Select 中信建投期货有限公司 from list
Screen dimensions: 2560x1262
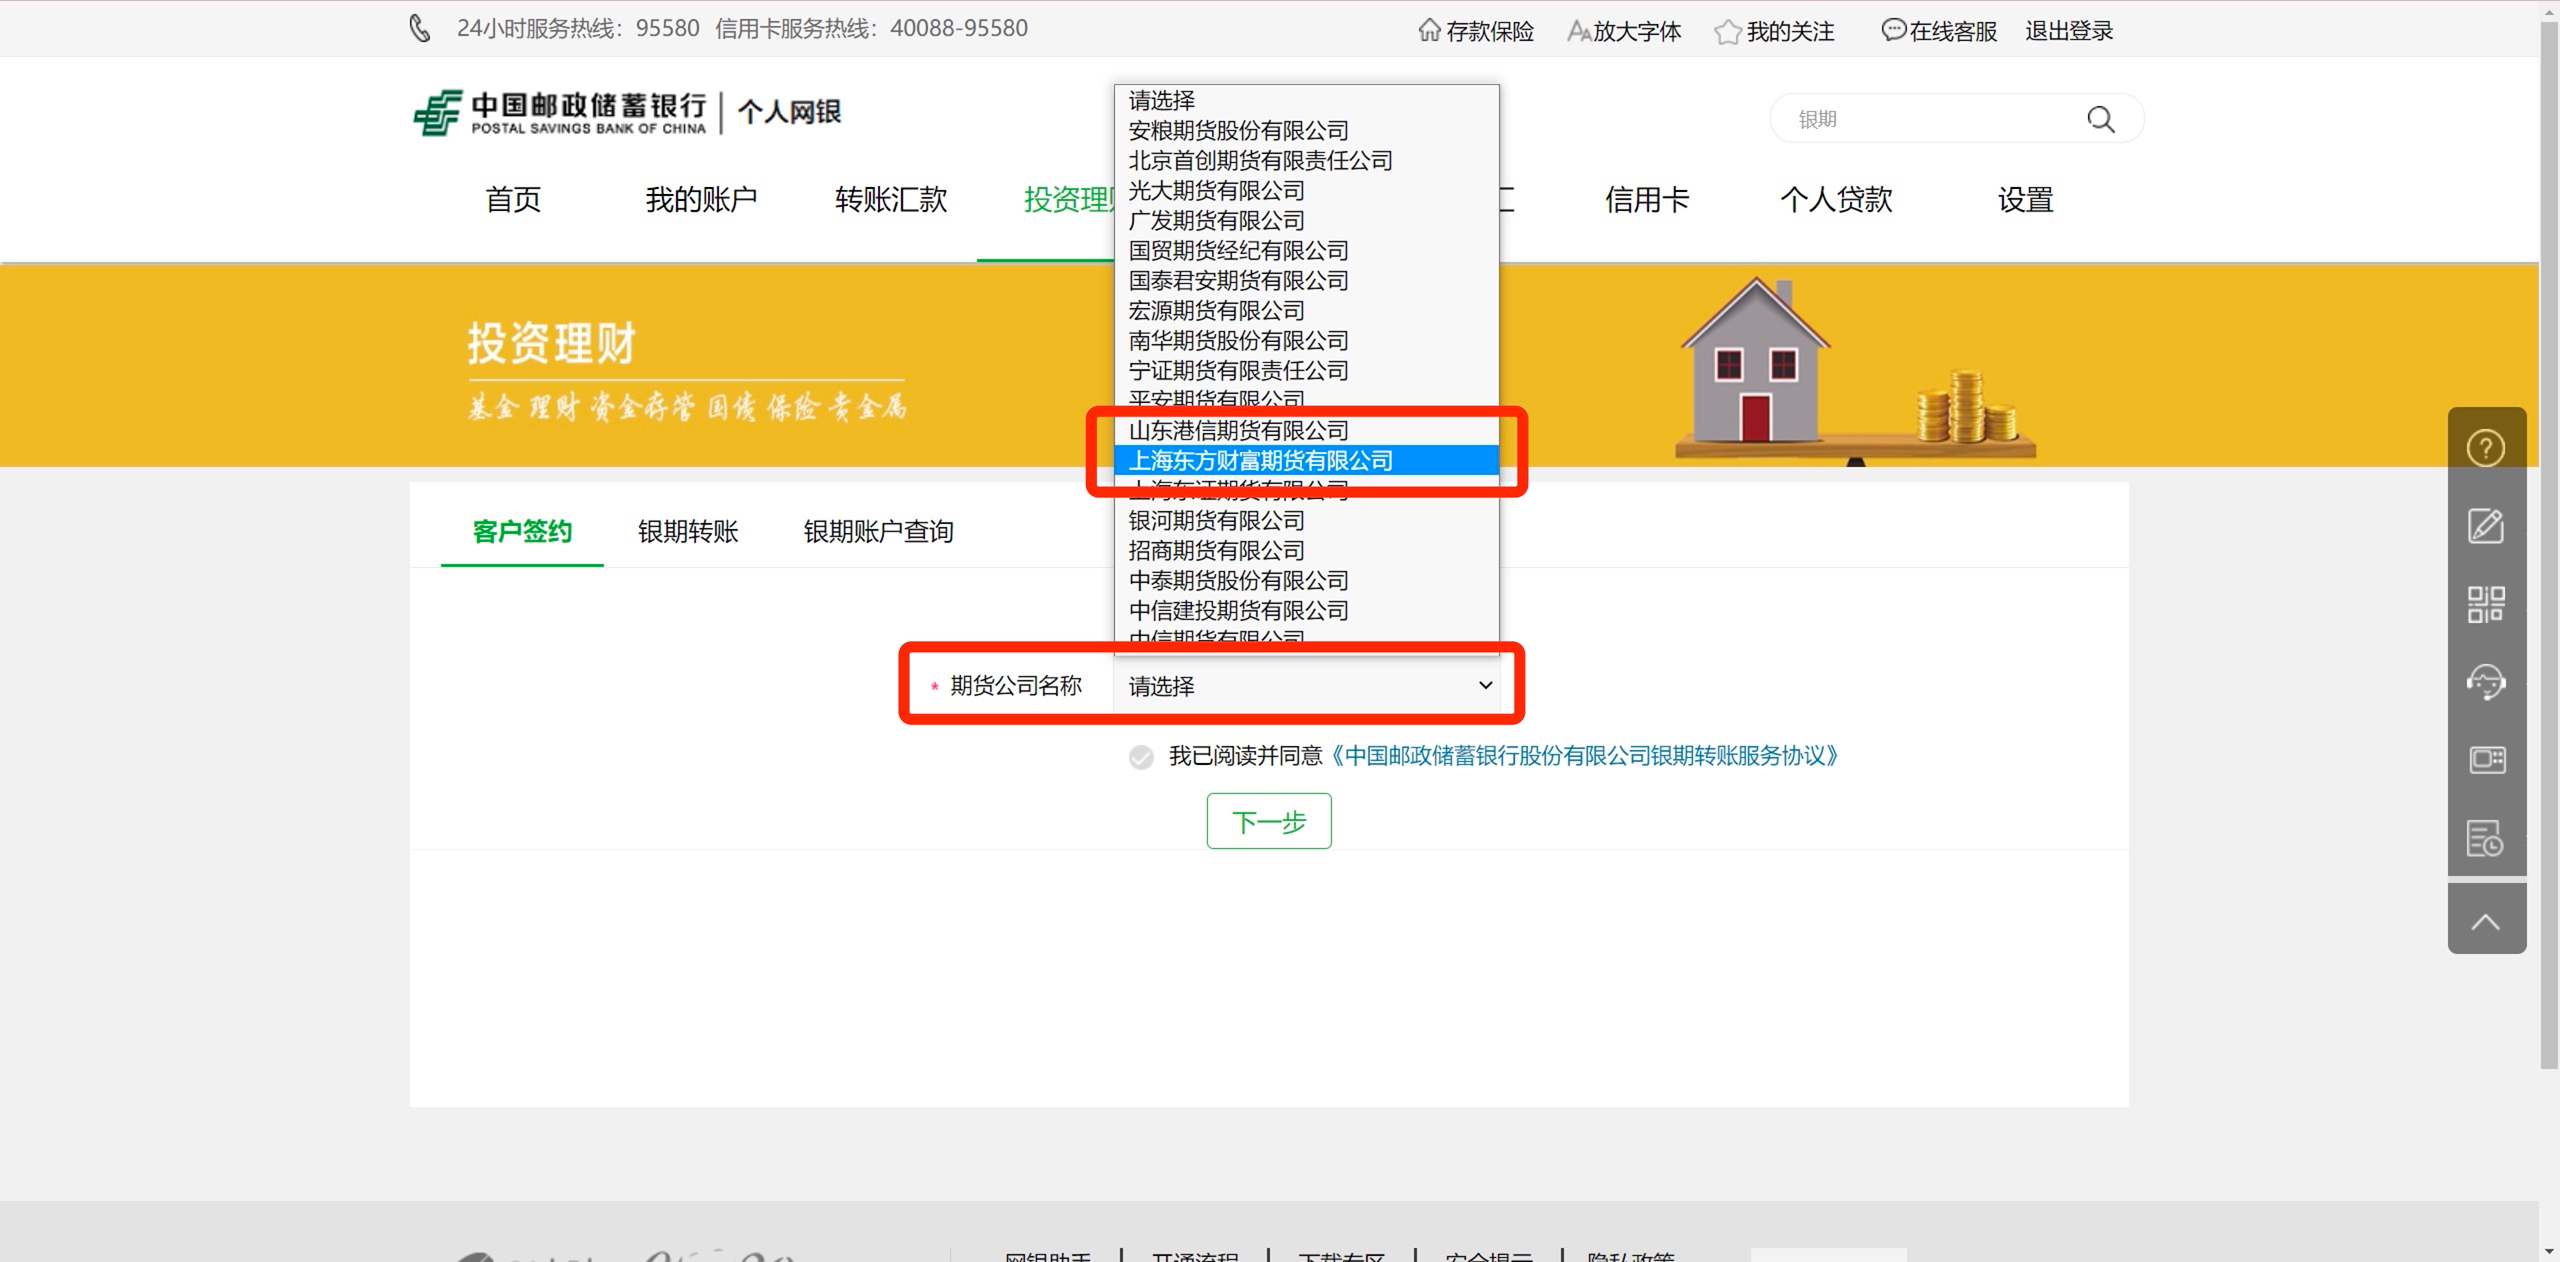[1306, 611]
